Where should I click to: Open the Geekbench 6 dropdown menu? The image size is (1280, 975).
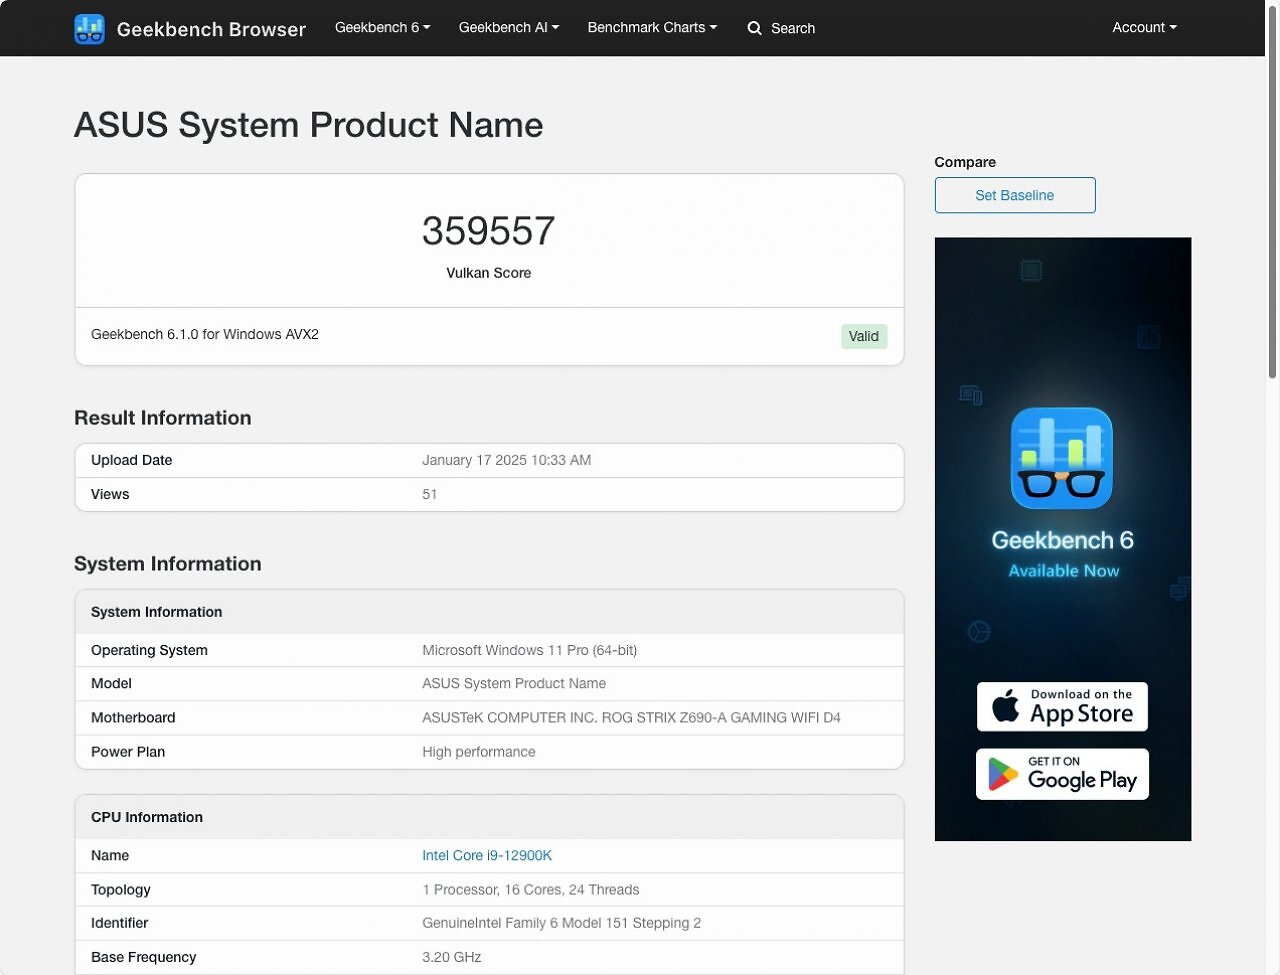click(x=383, y=28)
